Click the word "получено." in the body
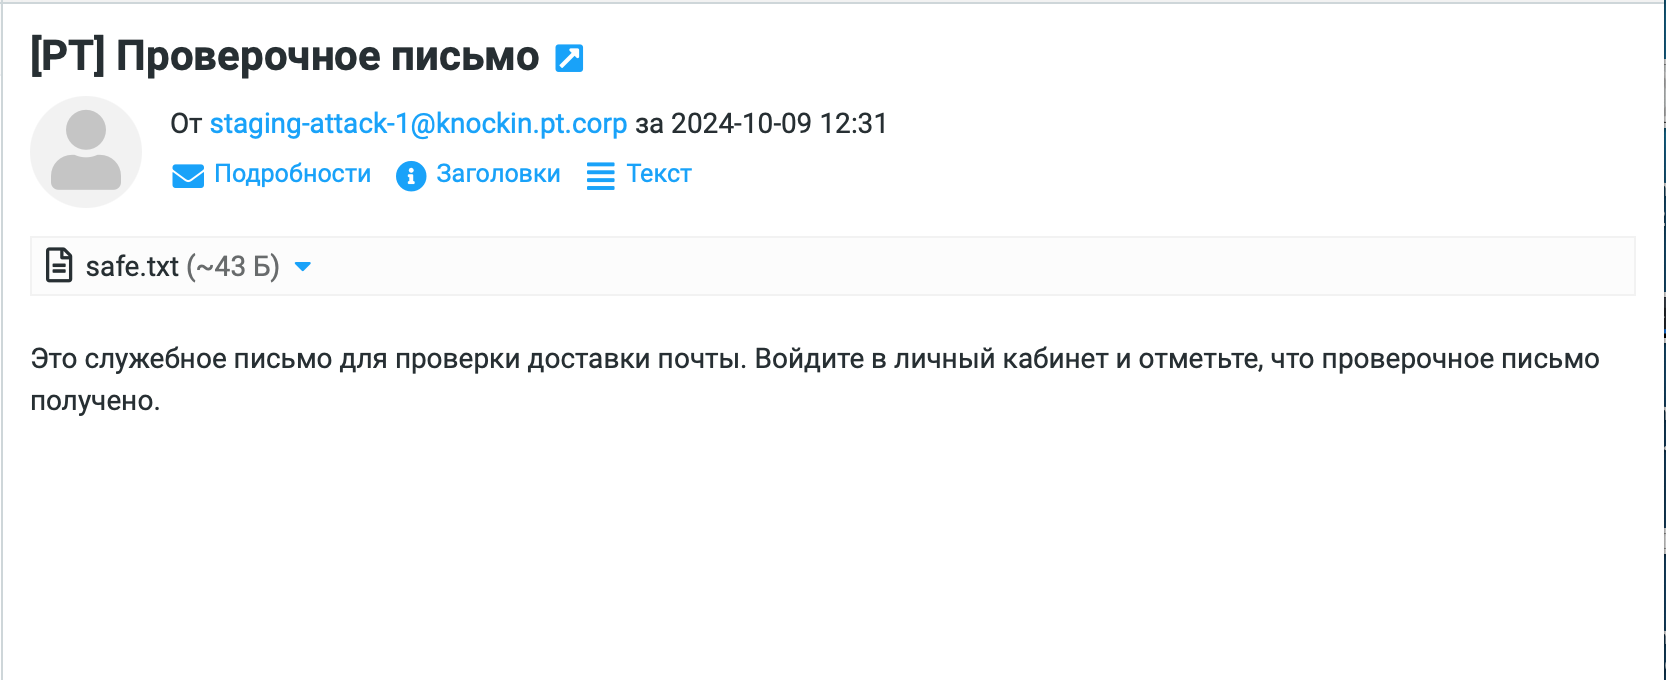The image size is (1666, 680). (95, 401)
